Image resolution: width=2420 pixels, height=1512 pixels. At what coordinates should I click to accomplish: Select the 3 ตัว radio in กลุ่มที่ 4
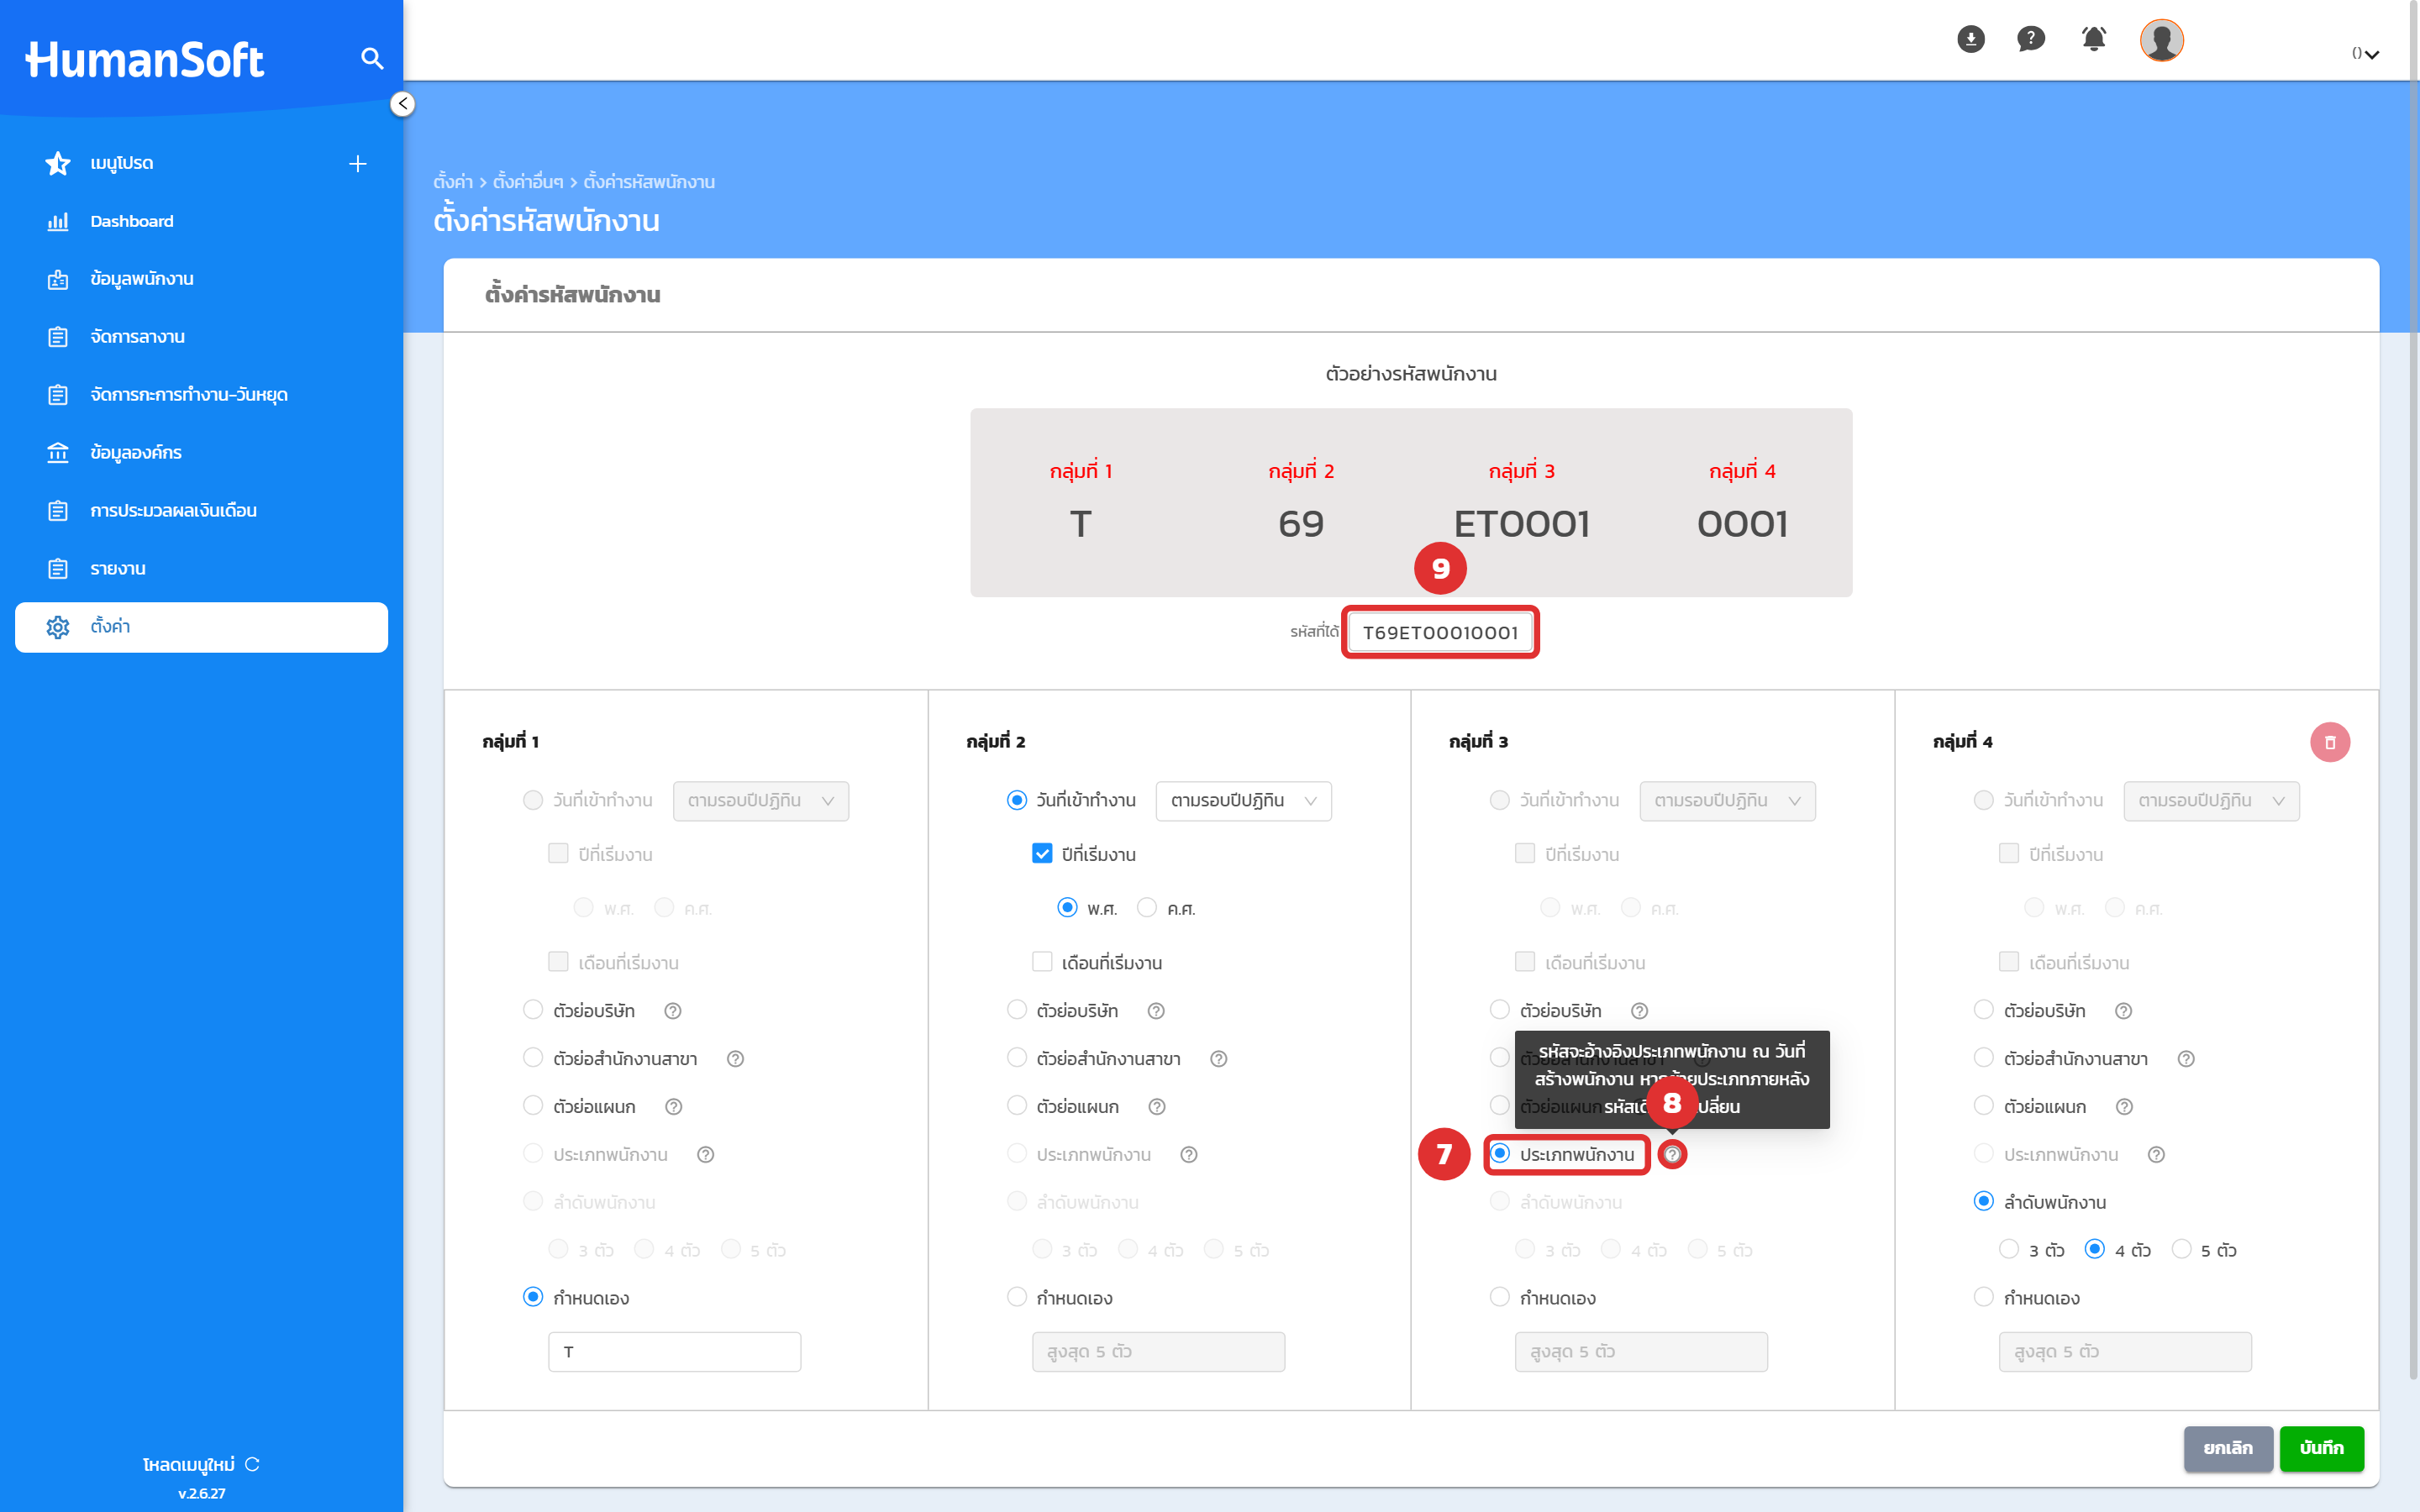click(2008, 1249)
